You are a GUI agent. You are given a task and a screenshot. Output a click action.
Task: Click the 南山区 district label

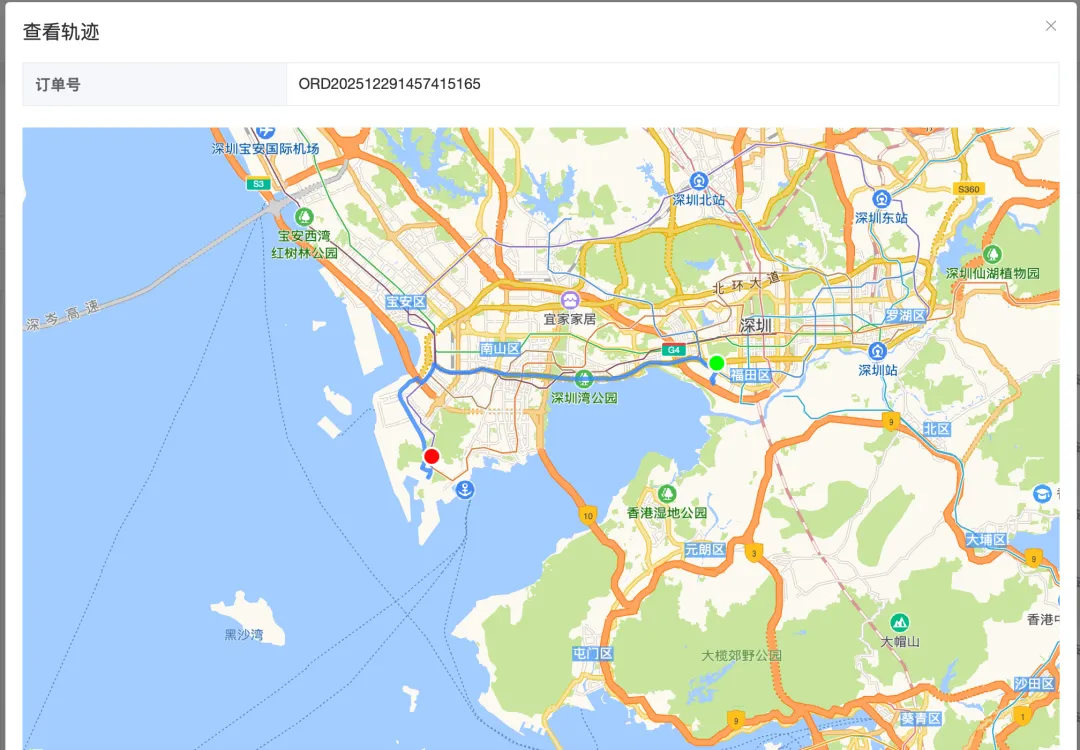coord(500,348)
